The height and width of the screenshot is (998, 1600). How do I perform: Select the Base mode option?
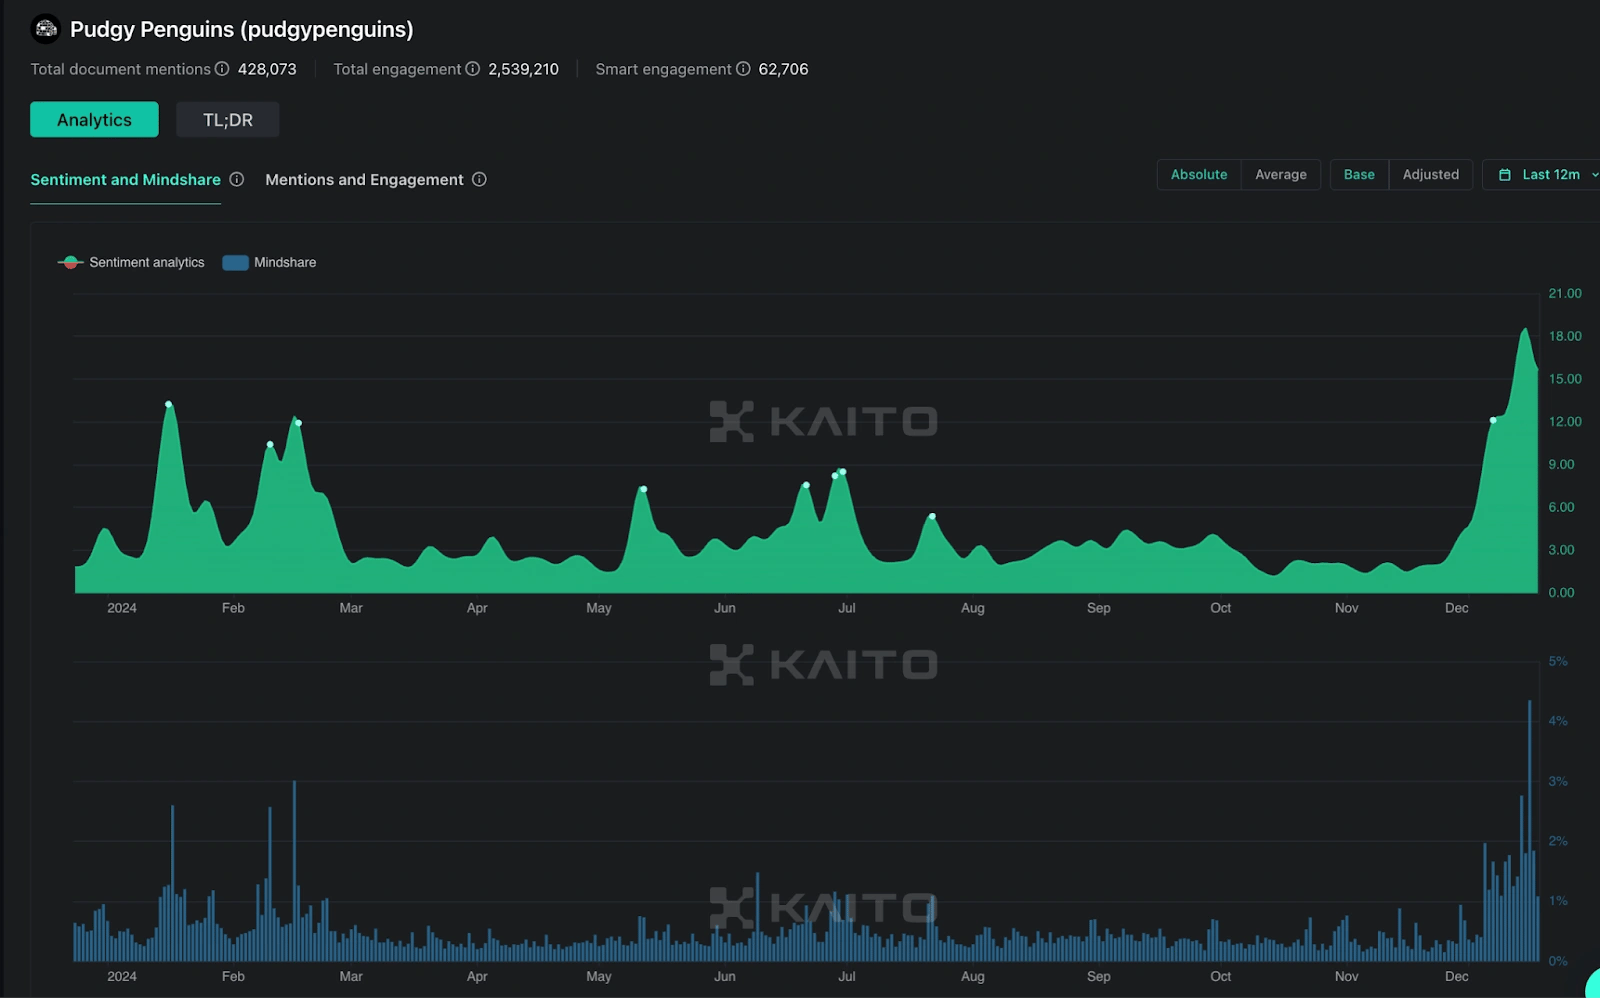click(x=1358, y=175)
